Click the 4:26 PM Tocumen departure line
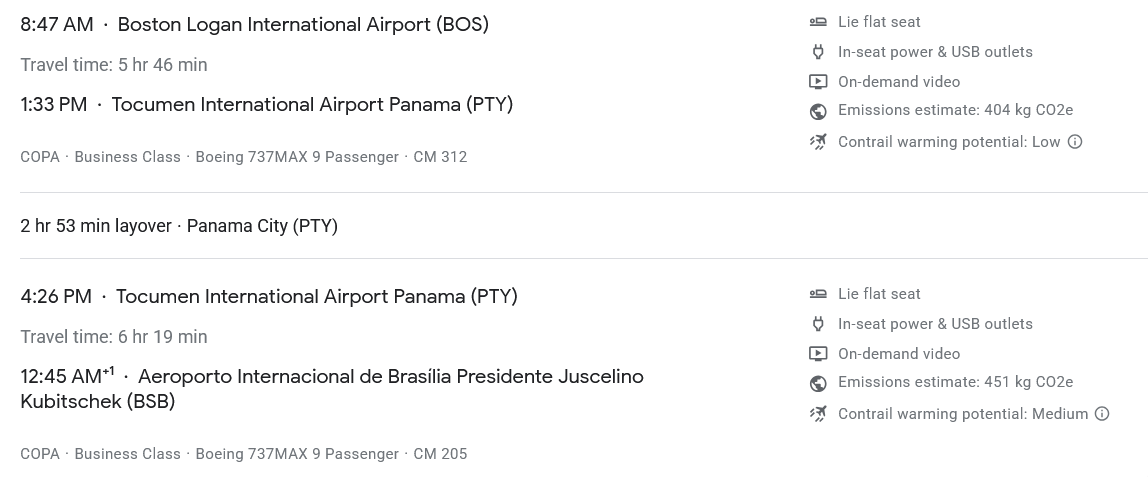The width and height of the screenshot is (1148, 477). coord(268,296)
